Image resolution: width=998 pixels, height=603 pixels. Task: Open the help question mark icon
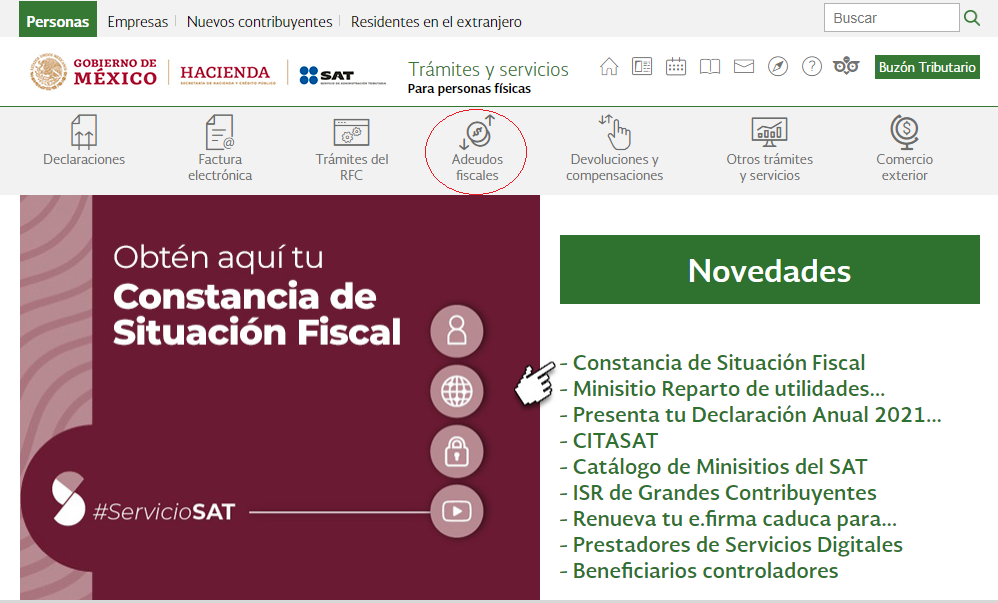click(811, 66)
